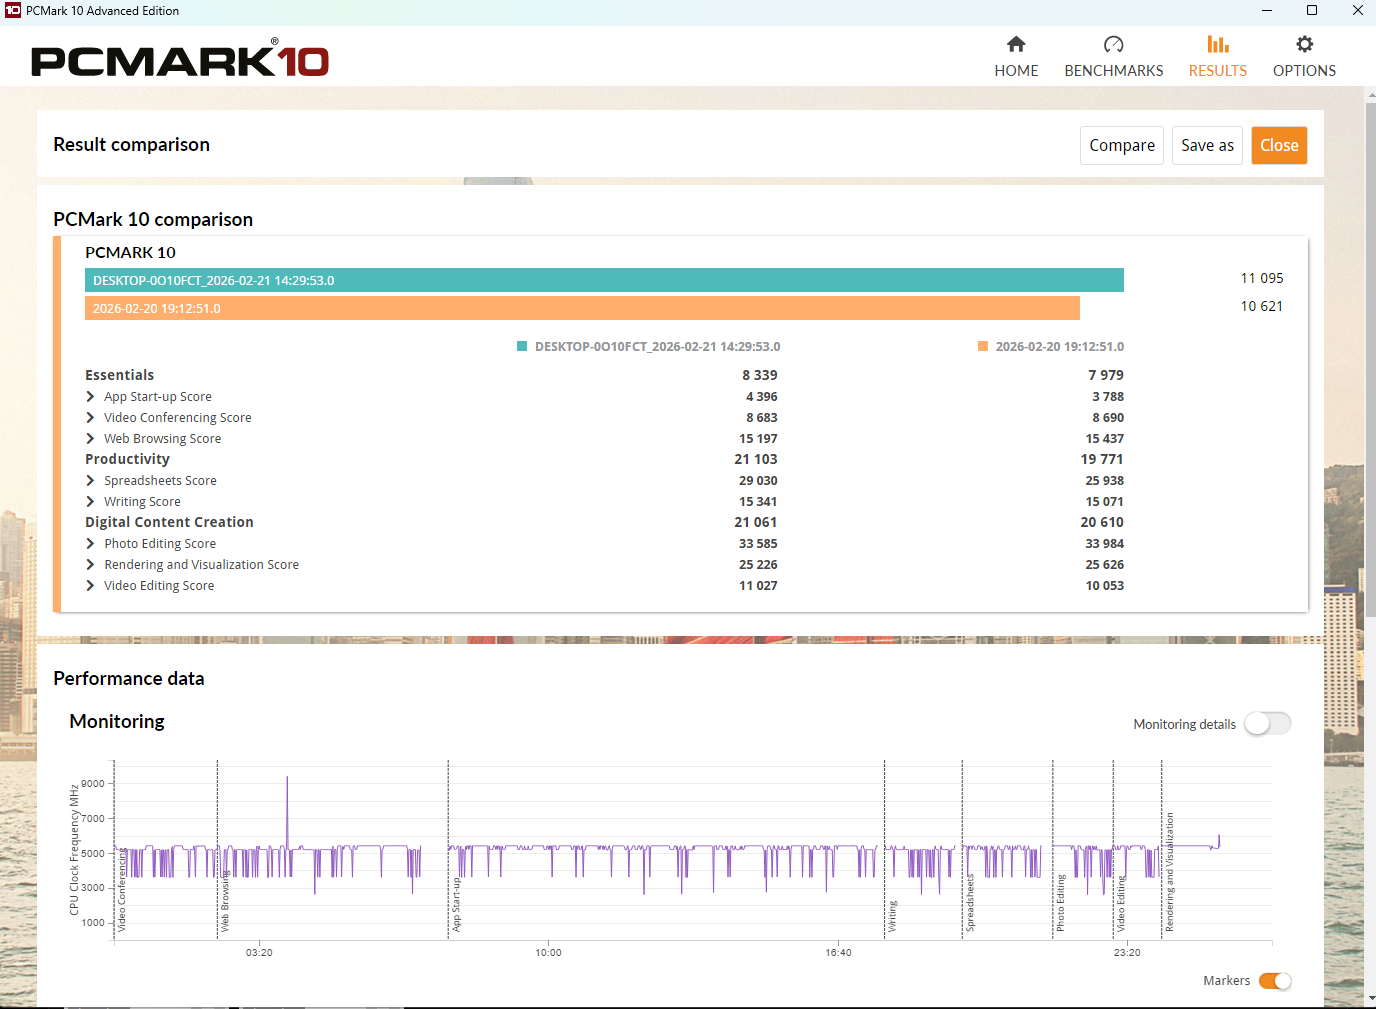The width and height of the screenshot is (1376, 1009).
Task: Expand Rendering and Visualization Score row
Action: tap(90, 565)
